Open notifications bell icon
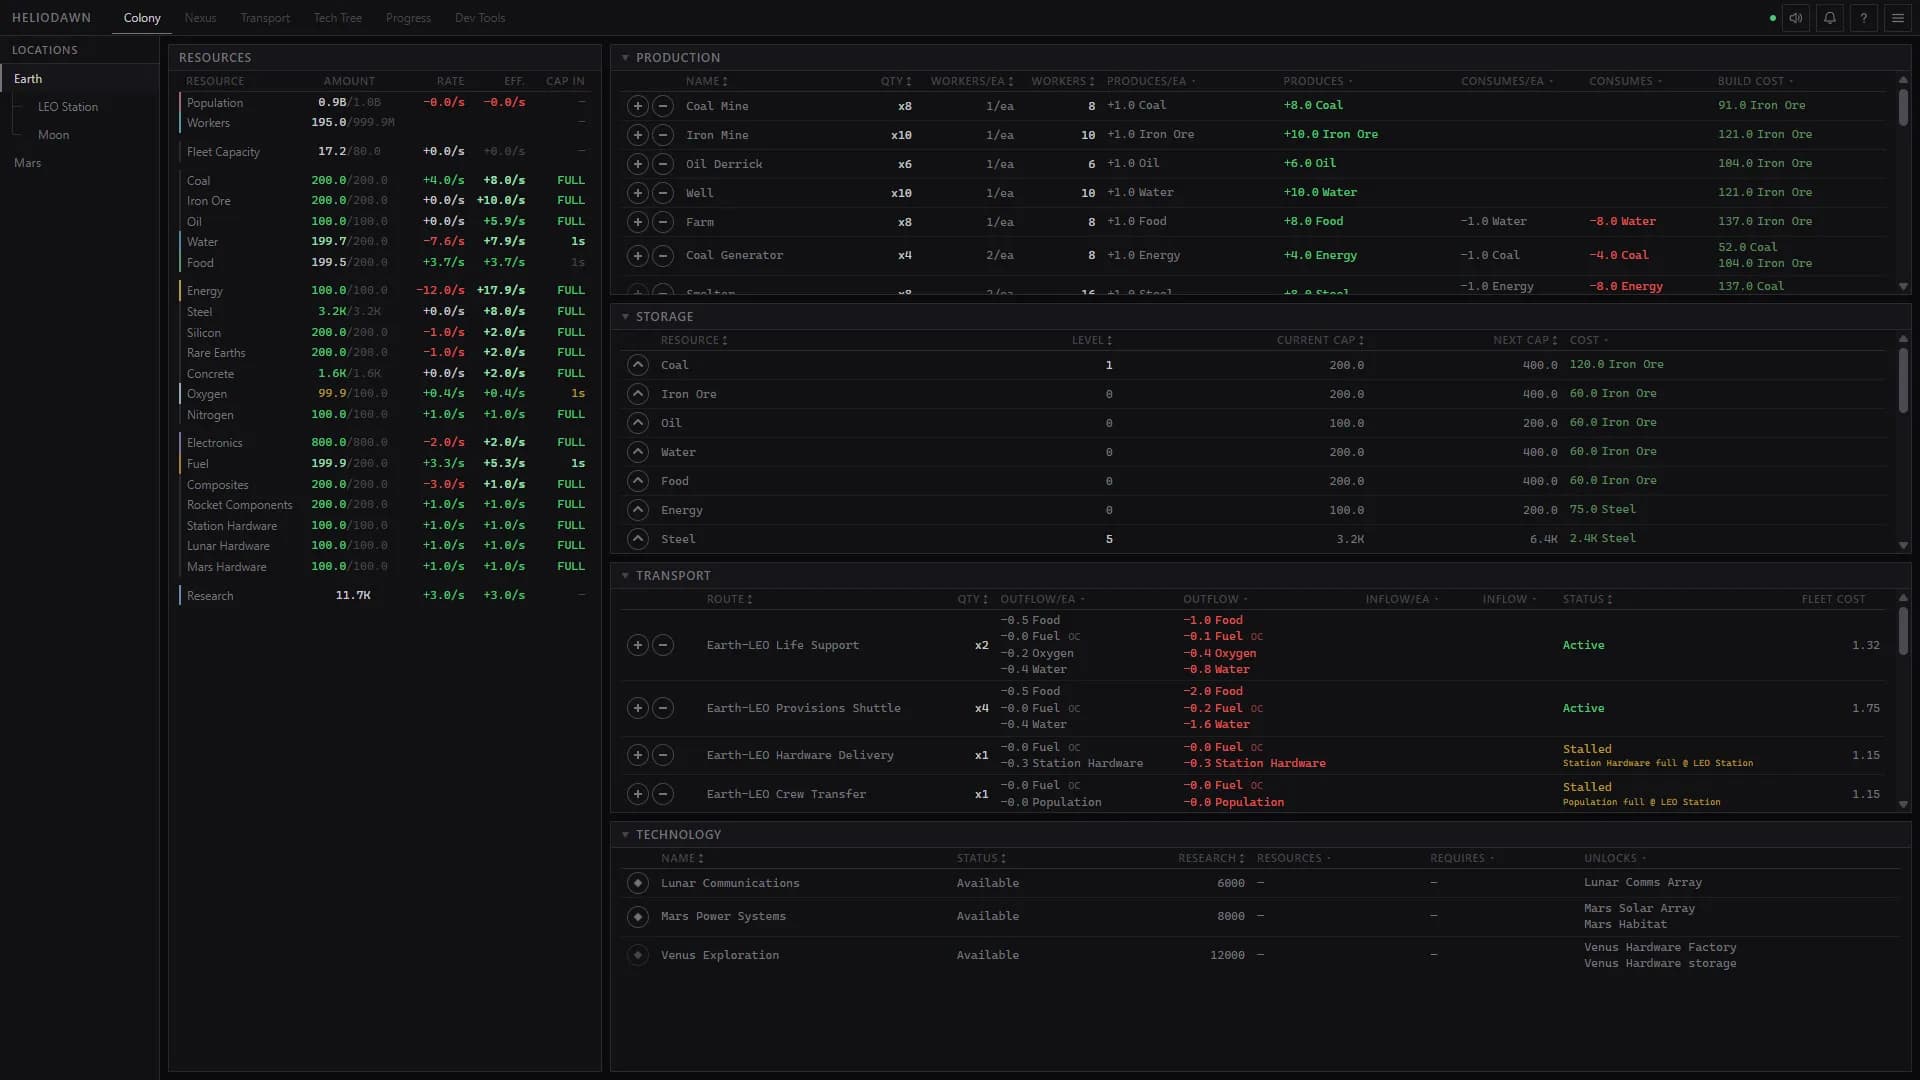The width and height of the screenshot is (1920, 1080). 1830,18
